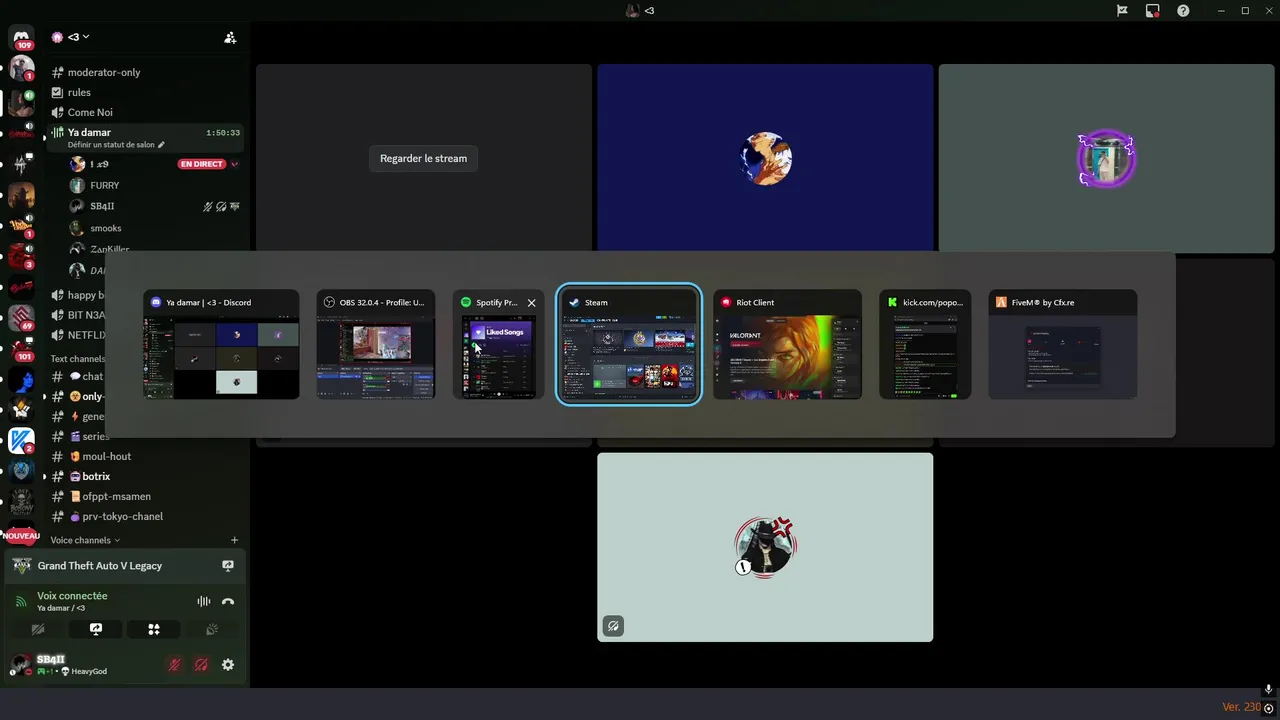Click the hat avatar on bottom tile
Viewport: 1280px width, 720px height.
click(x=765, y=547)
